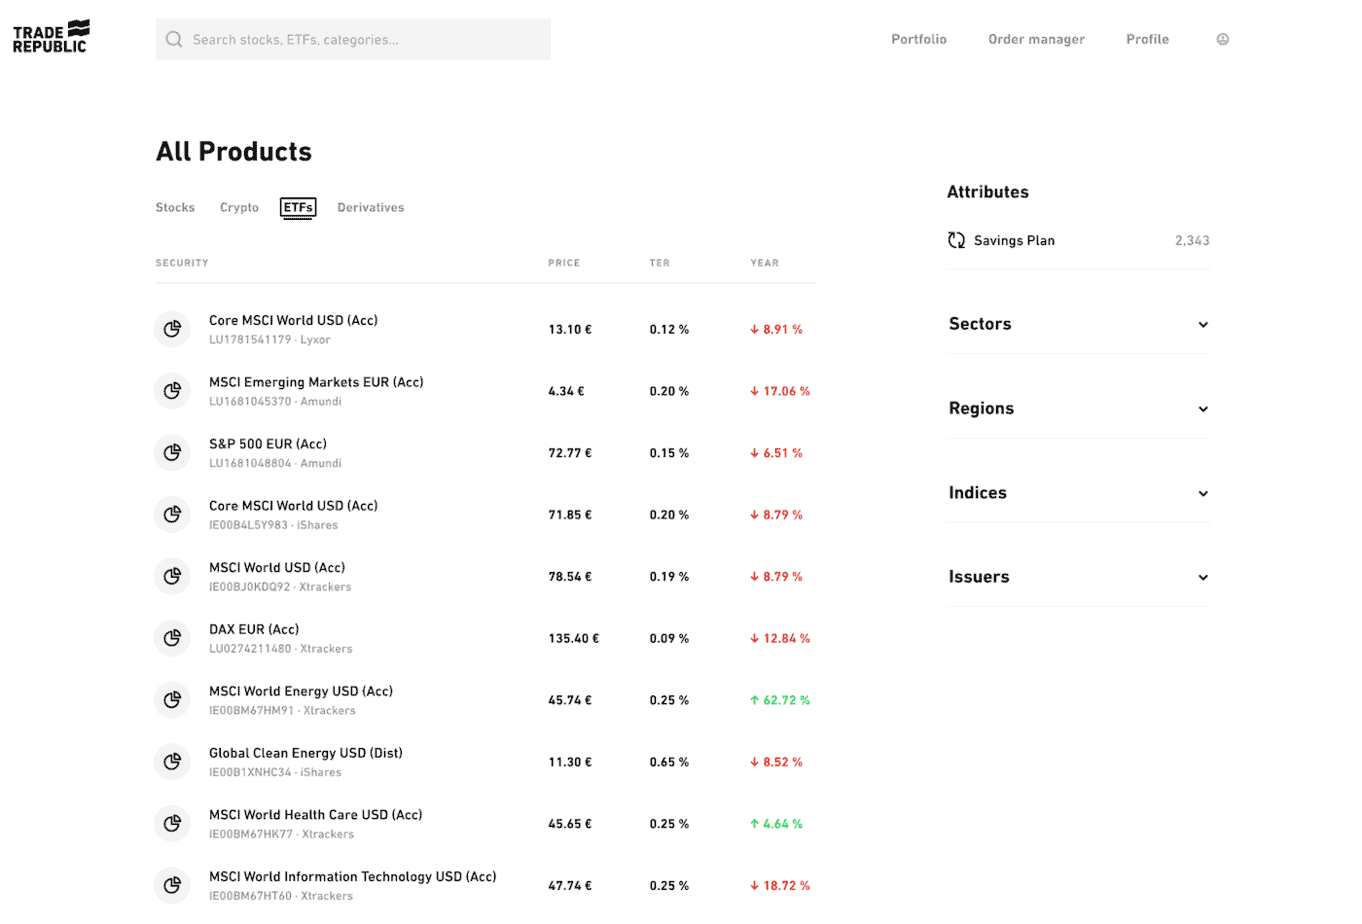Image resolution: width=1362 pixels, height=924 pixels.
Task: Open MSCI World USD (Acc) Xtrackers
Action: (x=484, y=577)
